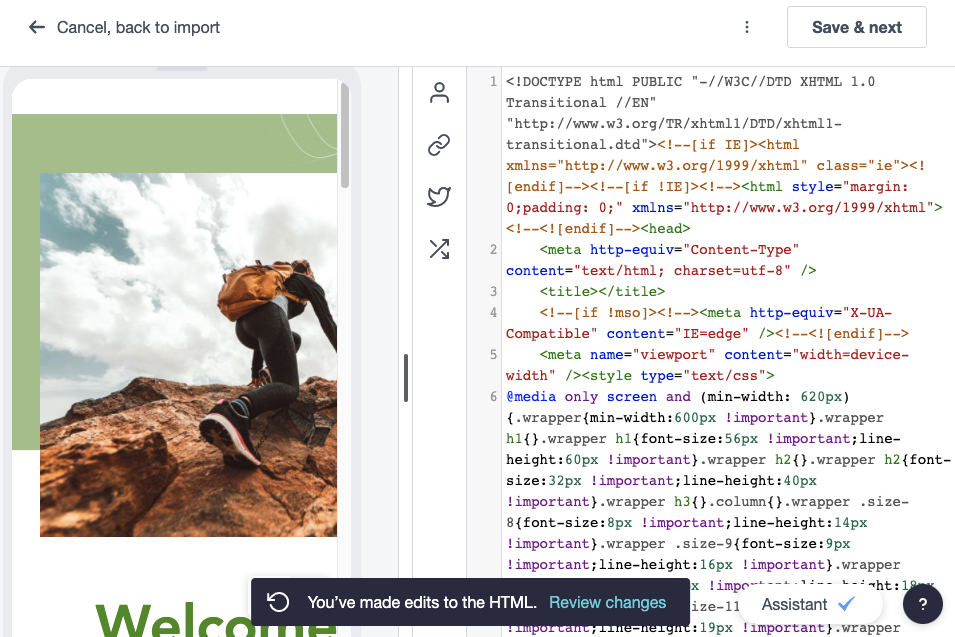Screen dimensions: 955x637
Task: Click the hiking photo in the email preview
Action: point(188,355)
